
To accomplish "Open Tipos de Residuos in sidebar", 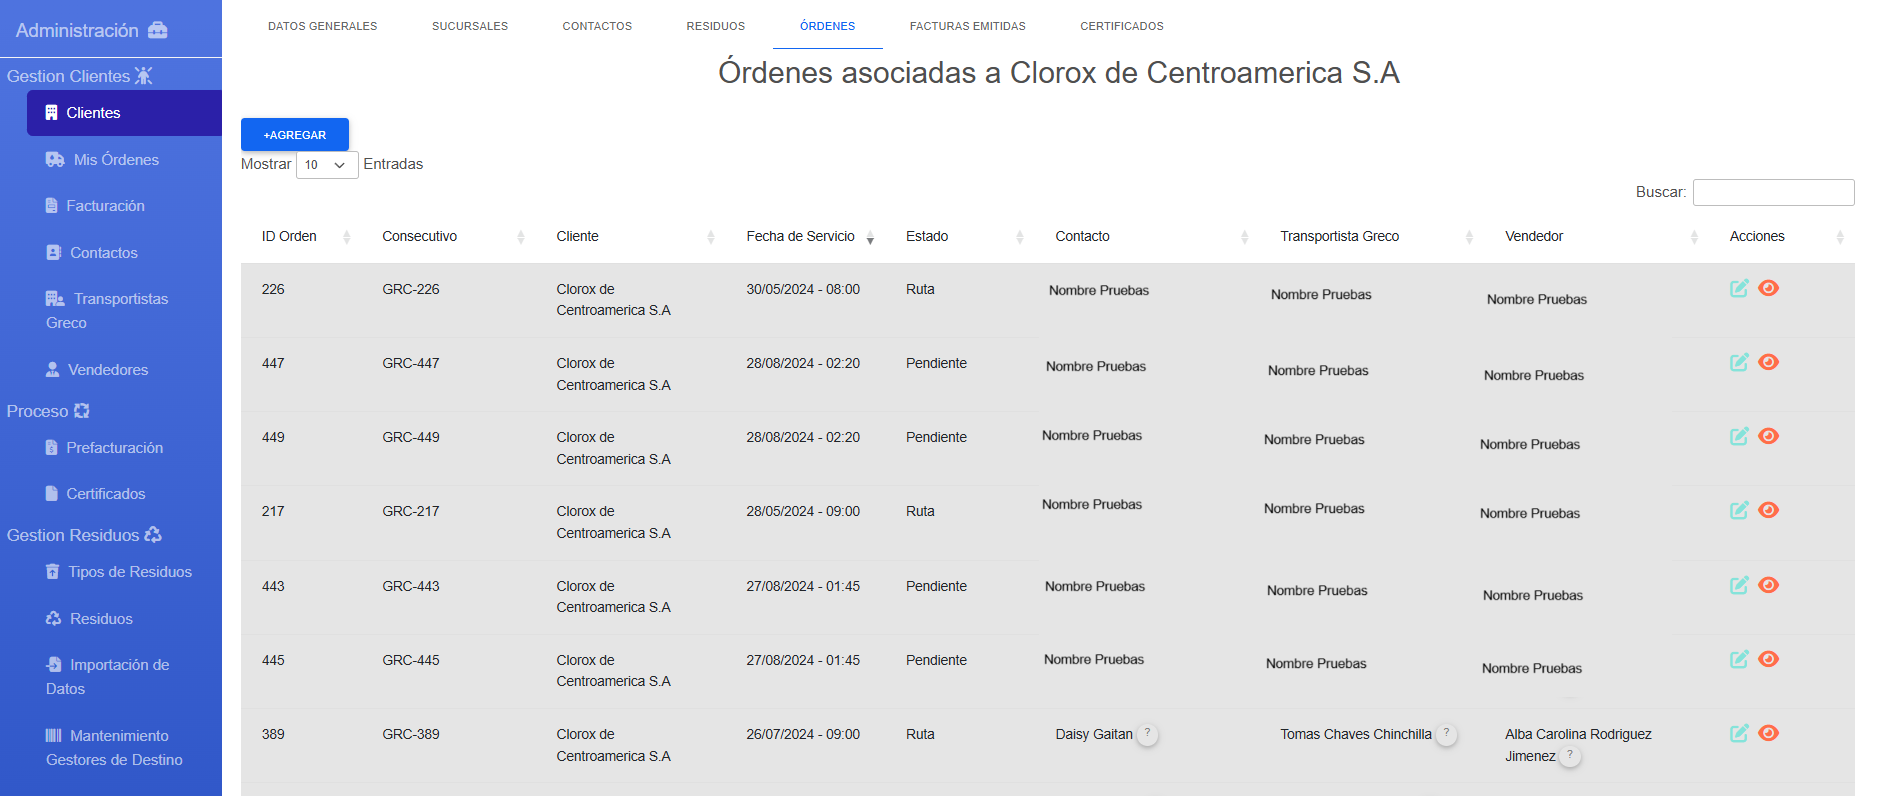I will [129, 572].
